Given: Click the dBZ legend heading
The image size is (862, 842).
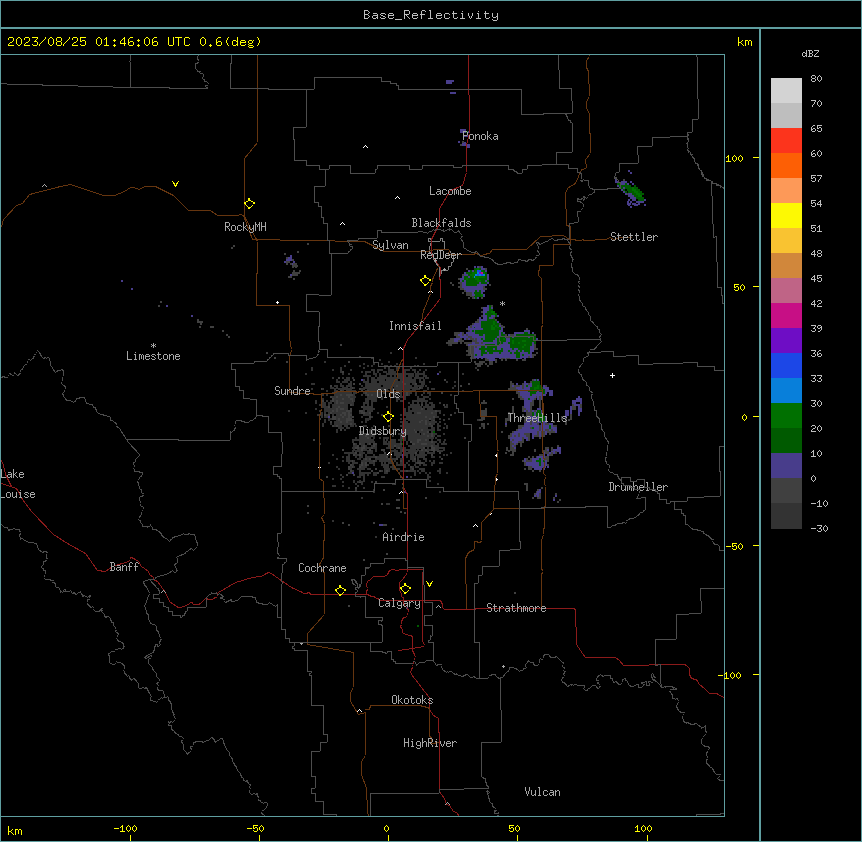Looking at the screenshot, I should click(810, 53).
